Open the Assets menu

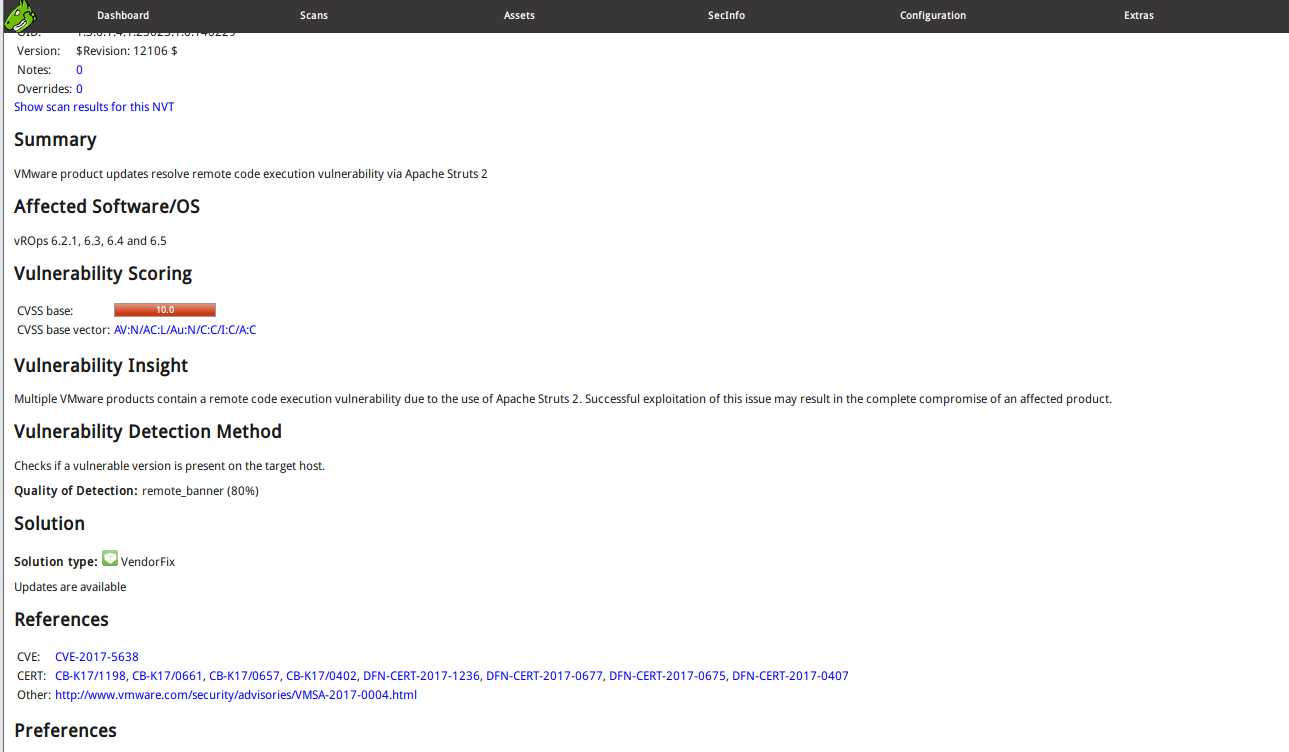click(x=519, y=15)
